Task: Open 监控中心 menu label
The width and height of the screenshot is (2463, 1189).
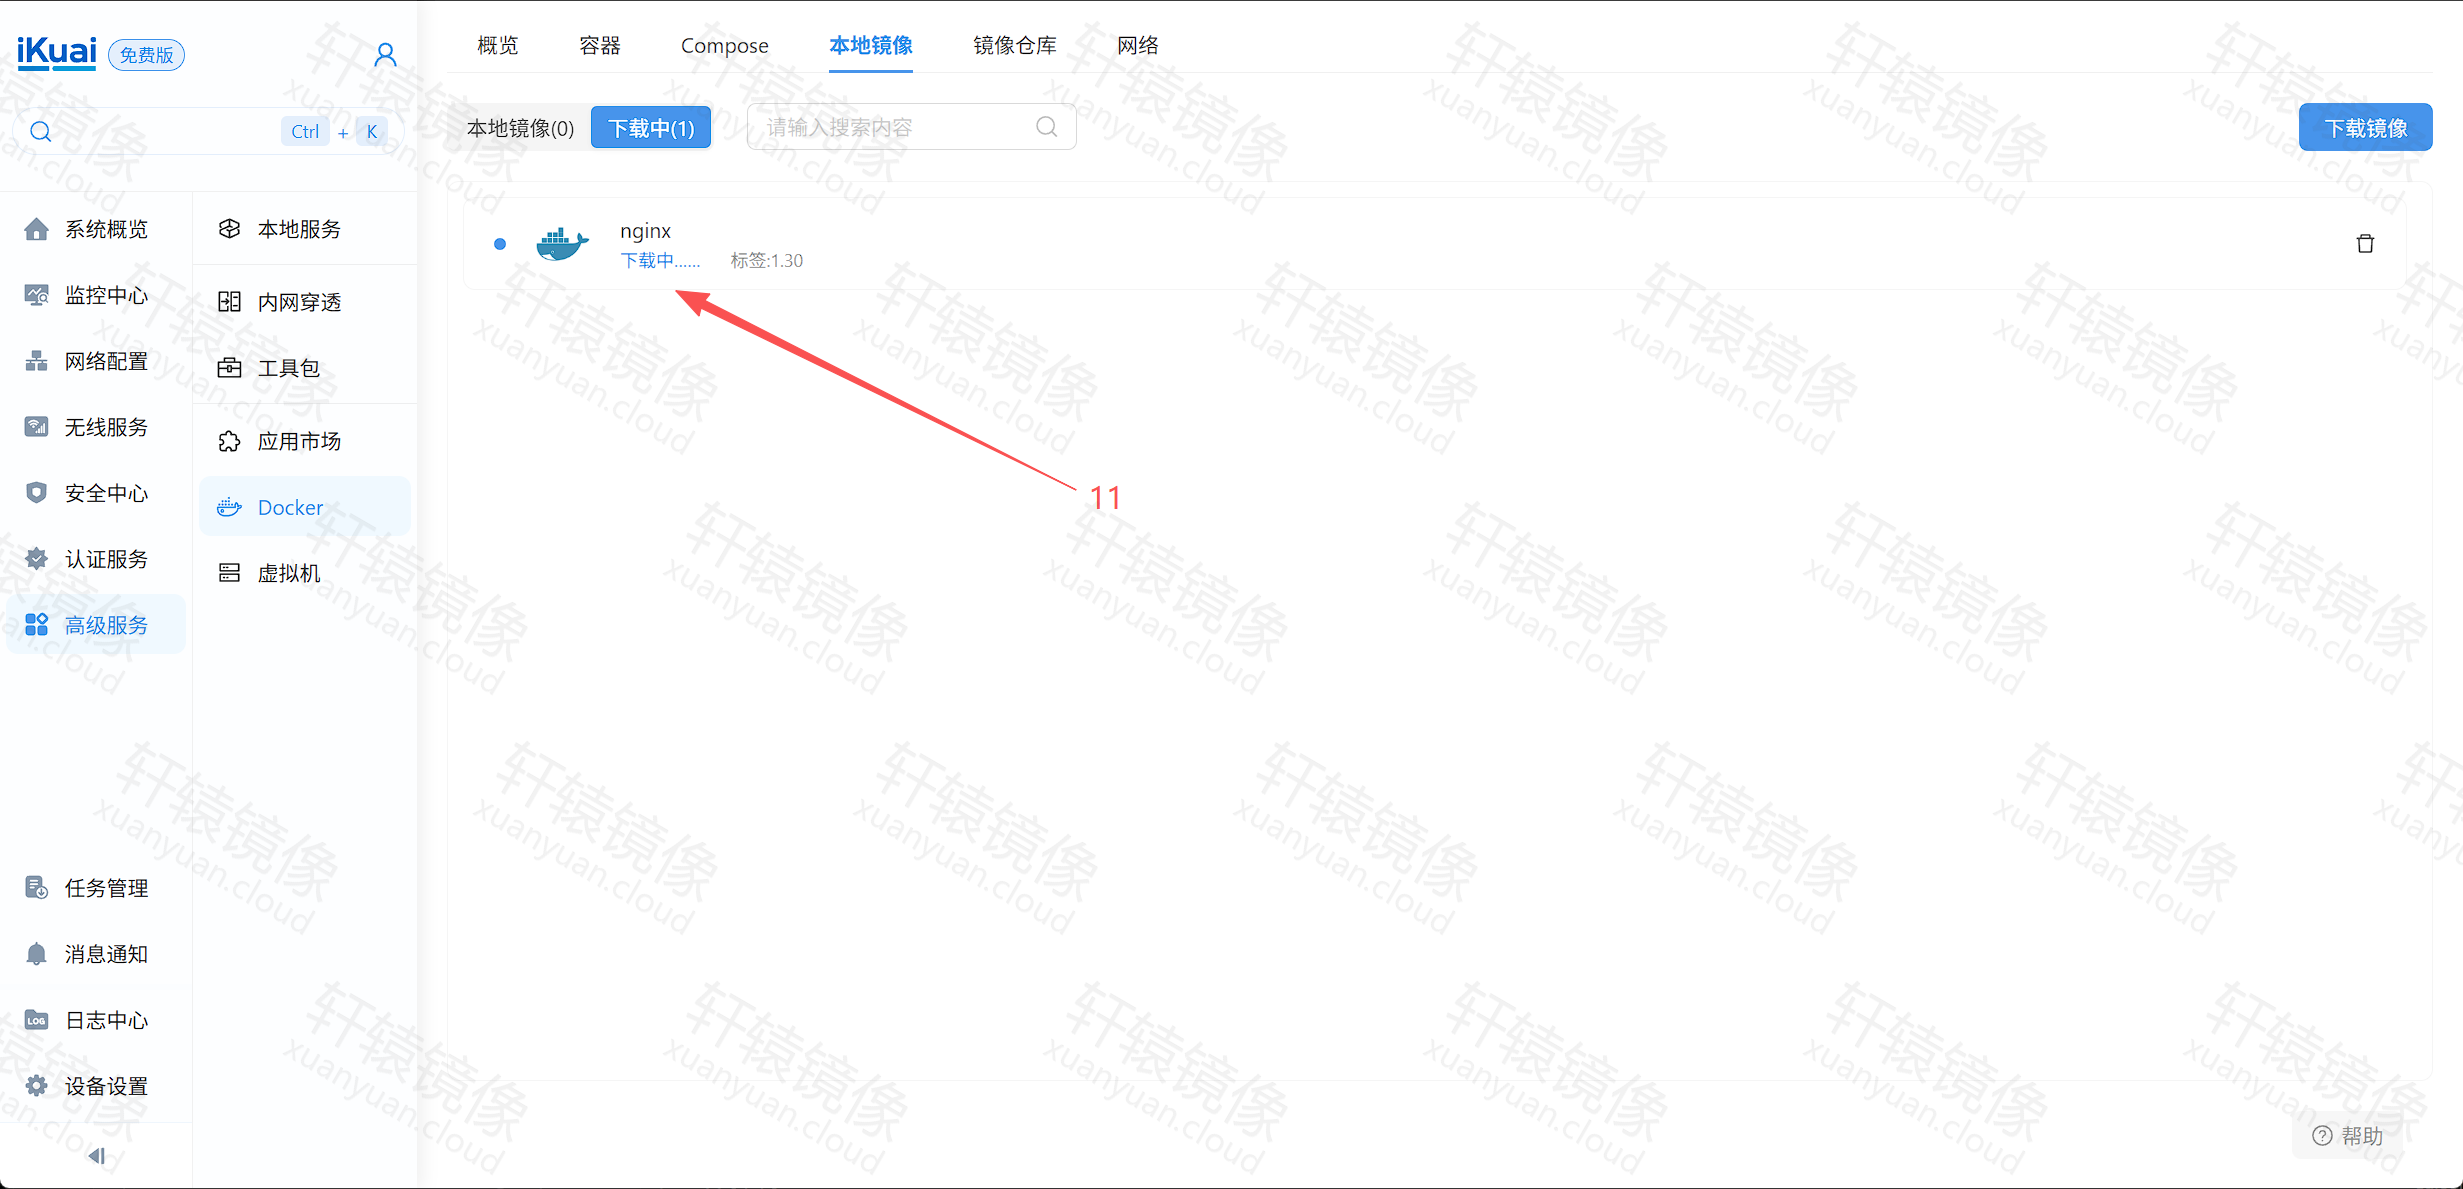Action: click(107, 295)
